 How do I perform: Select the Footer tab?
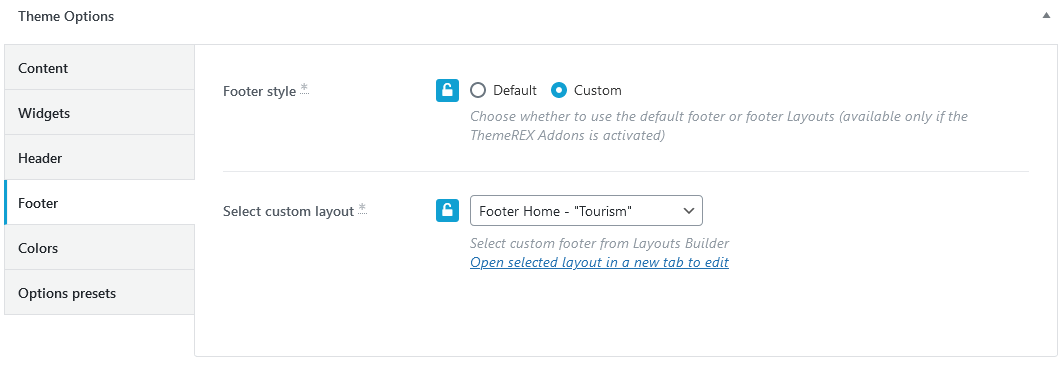pos(100,203)
